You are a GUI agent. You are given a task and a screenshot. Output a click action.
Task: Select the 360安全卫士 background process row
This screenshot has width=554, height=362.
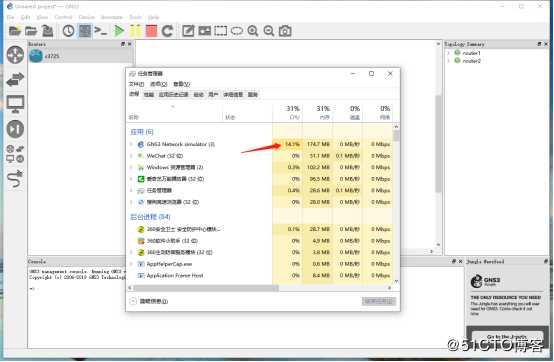[x=260, y=229]
